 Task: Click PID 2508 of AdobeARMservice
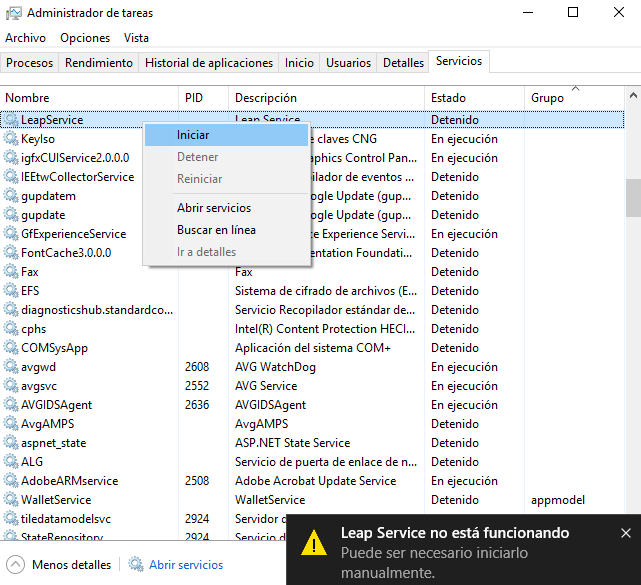tap(197, 481)
